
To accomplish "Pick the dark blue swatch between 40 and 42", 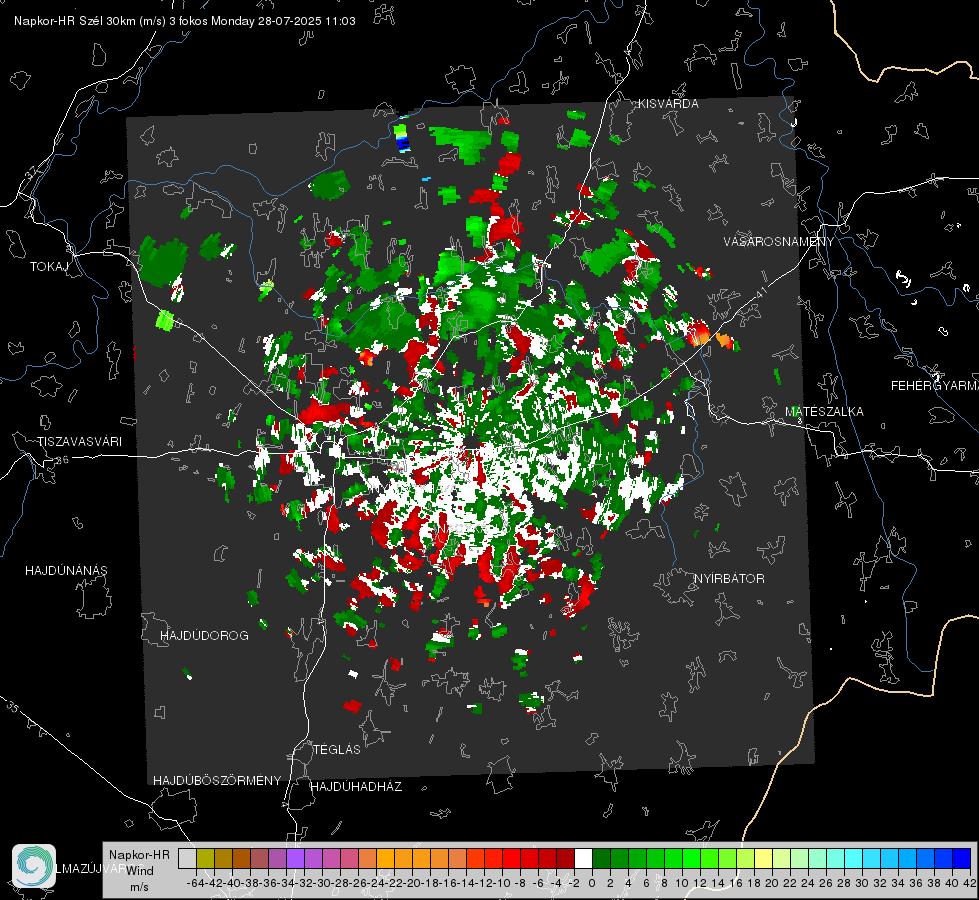I will coord(961,858).
